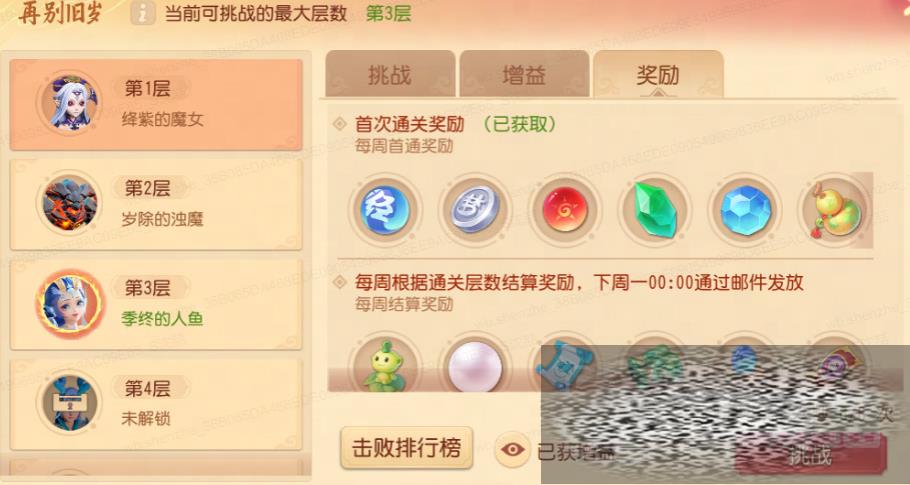Click the red 挑战 button
This screenshot has height=485, width=910.
[x=811, y=454]
